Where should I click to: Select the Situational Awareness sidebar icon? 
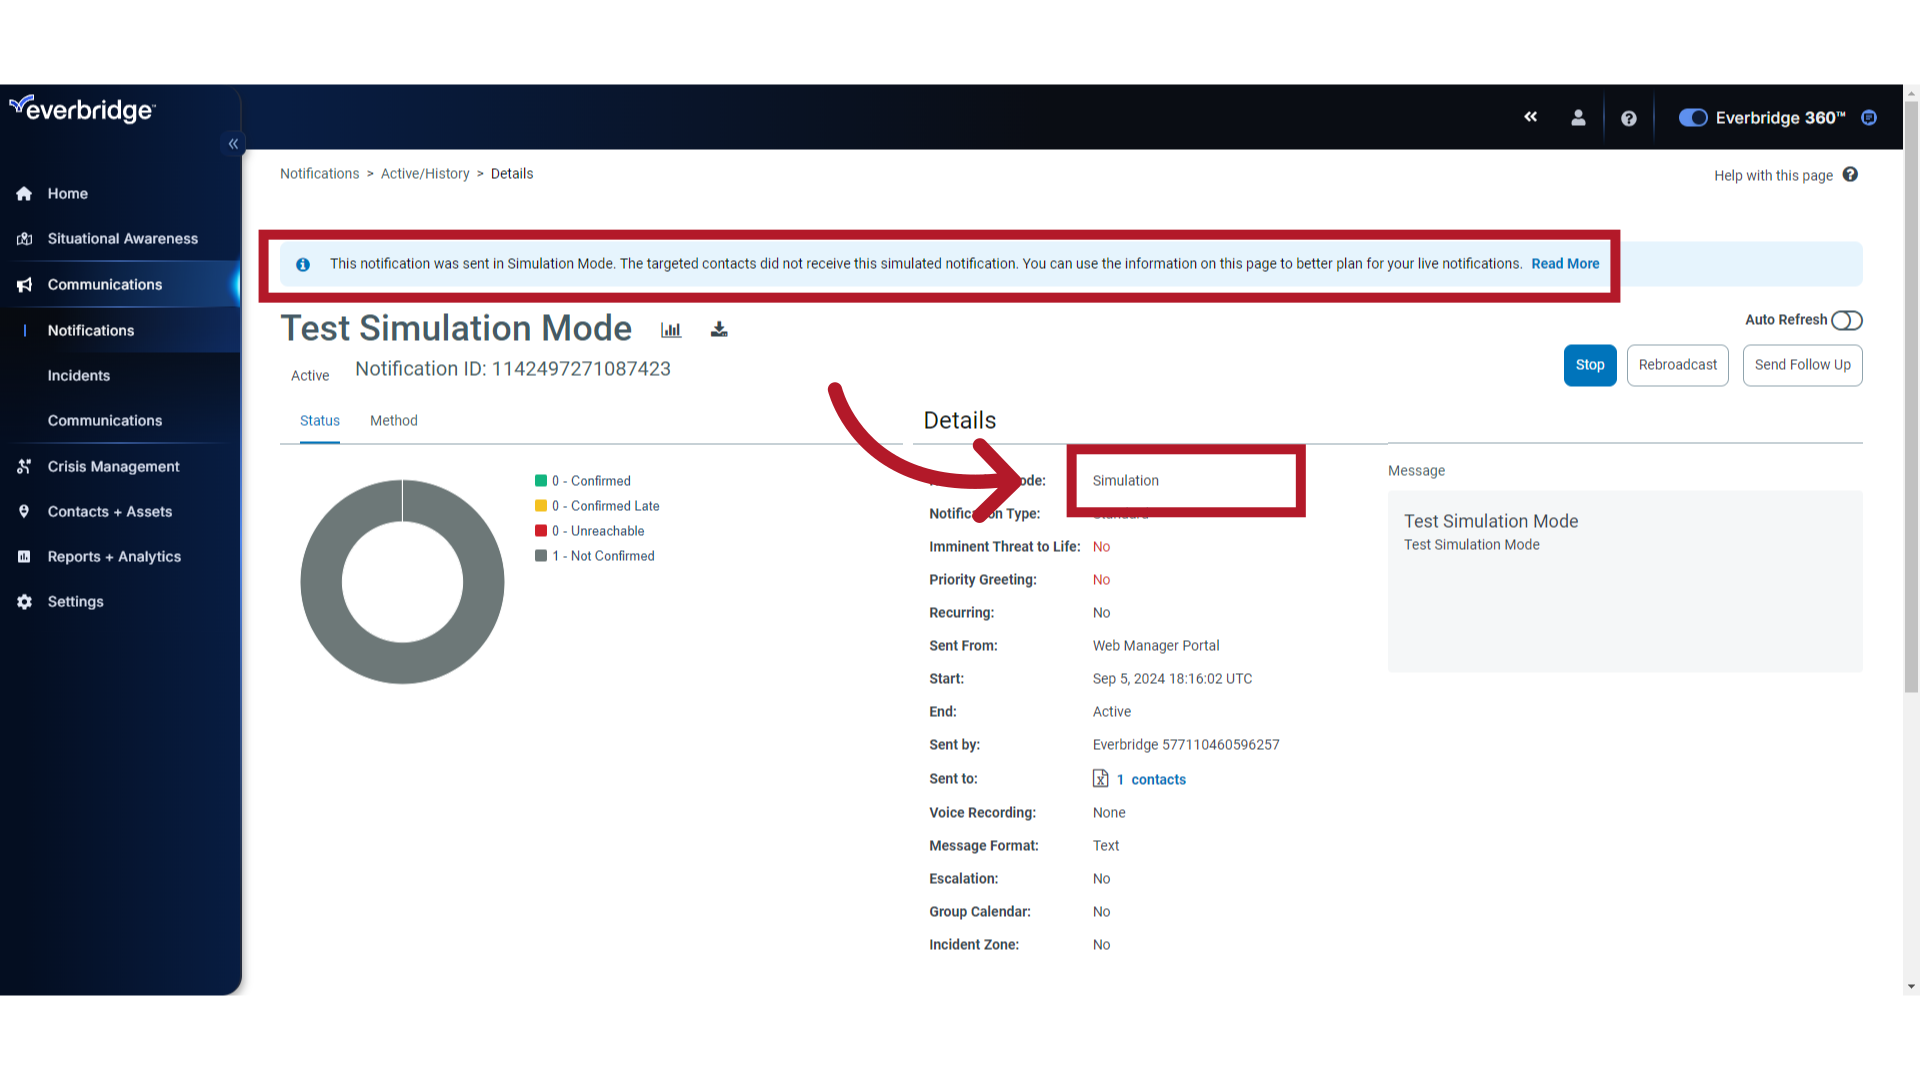[24, 238]
